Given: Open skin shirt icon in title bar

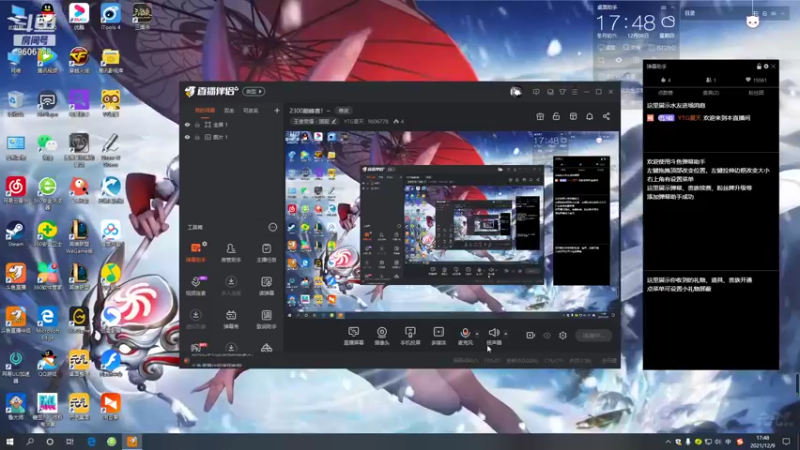Looking at the screenshot, I should (x=562, y=92).
